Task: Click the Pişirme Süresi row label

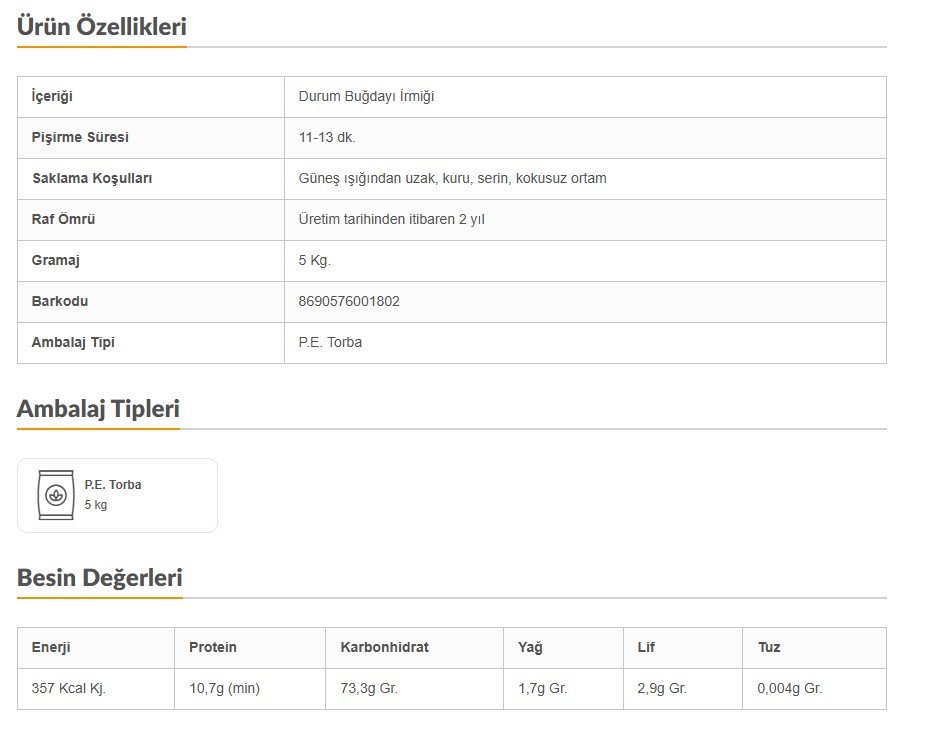Action: pyautogui.click(x=80, y=138)
